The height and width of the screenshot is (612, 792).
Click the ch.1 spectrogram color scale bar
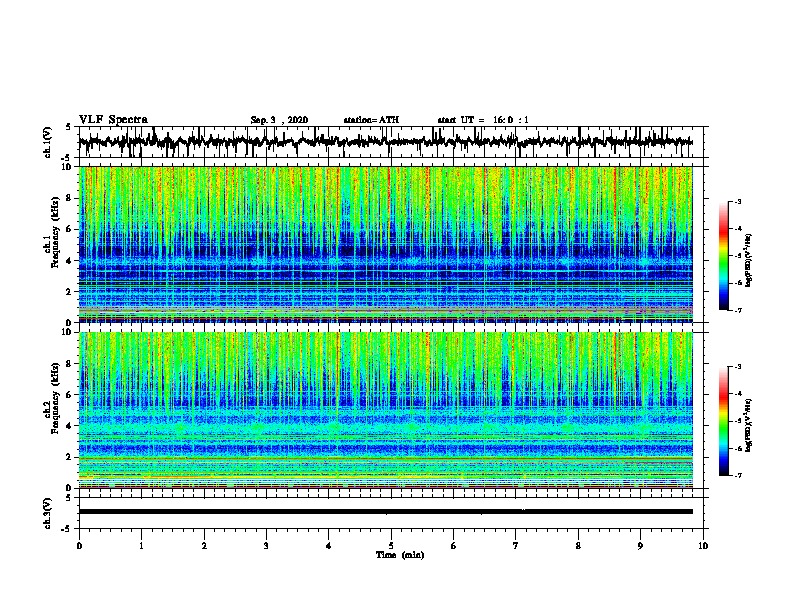click(724, 256)
